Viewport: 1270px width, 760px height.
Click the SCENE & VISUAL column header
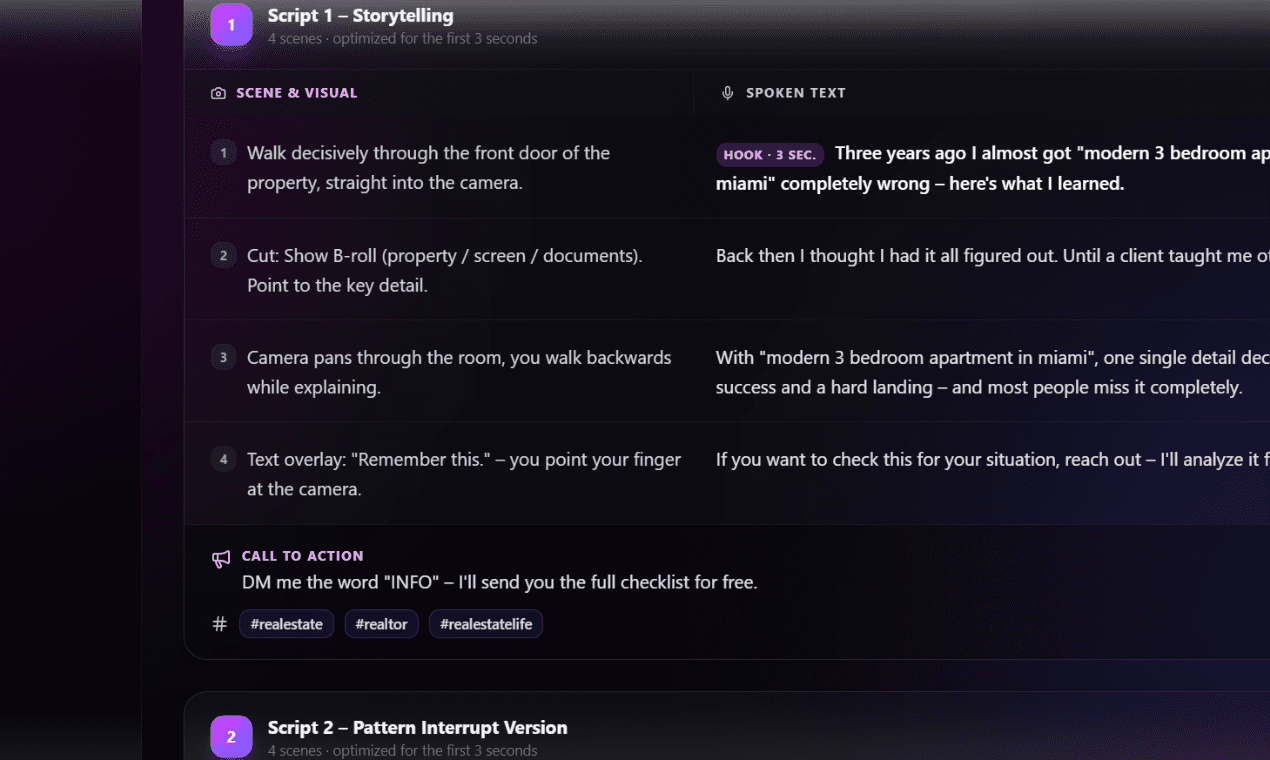pos(296,93)
